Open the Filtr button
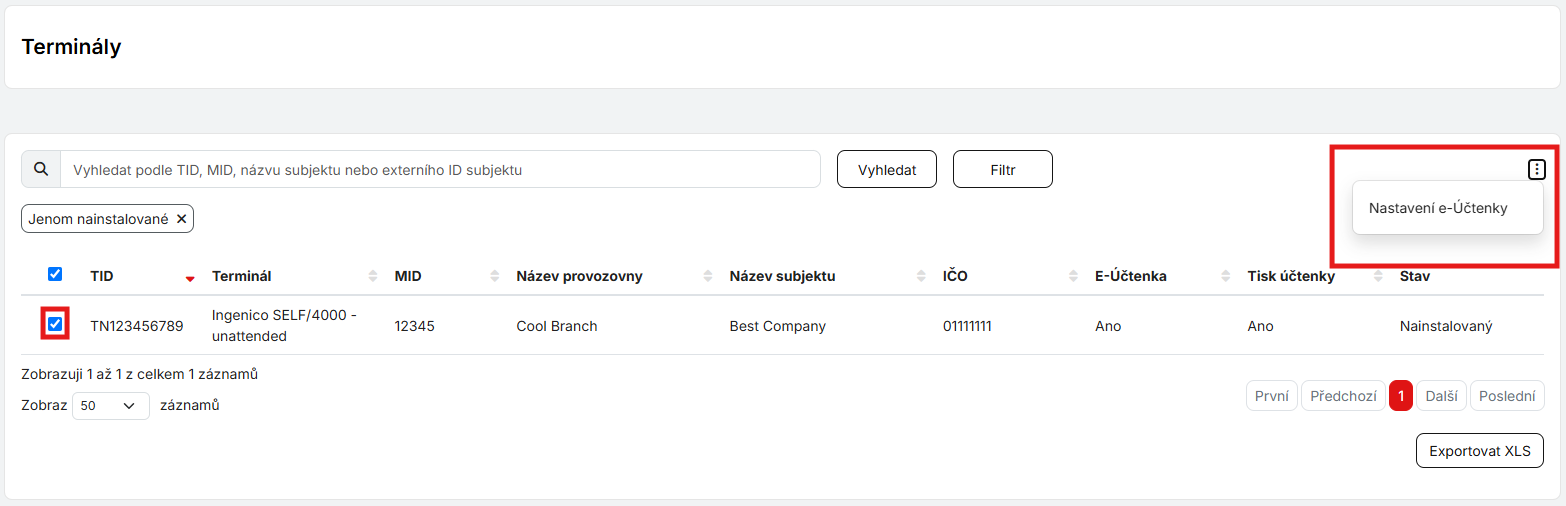This screenshot has height=506, width=1566. [x=1003, y=170]
